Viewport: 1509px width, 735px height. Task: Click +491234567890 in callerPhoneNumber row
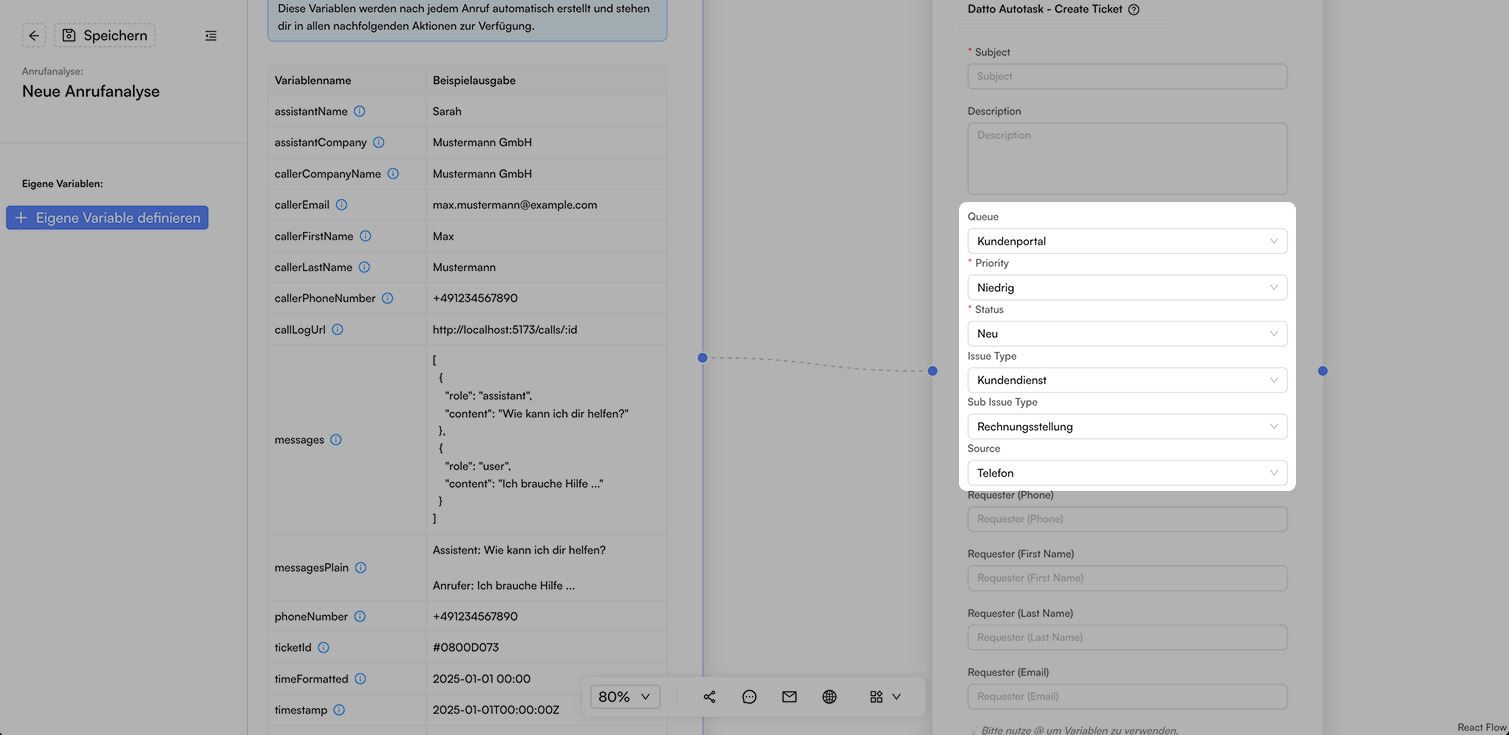(x=475, y=298)
